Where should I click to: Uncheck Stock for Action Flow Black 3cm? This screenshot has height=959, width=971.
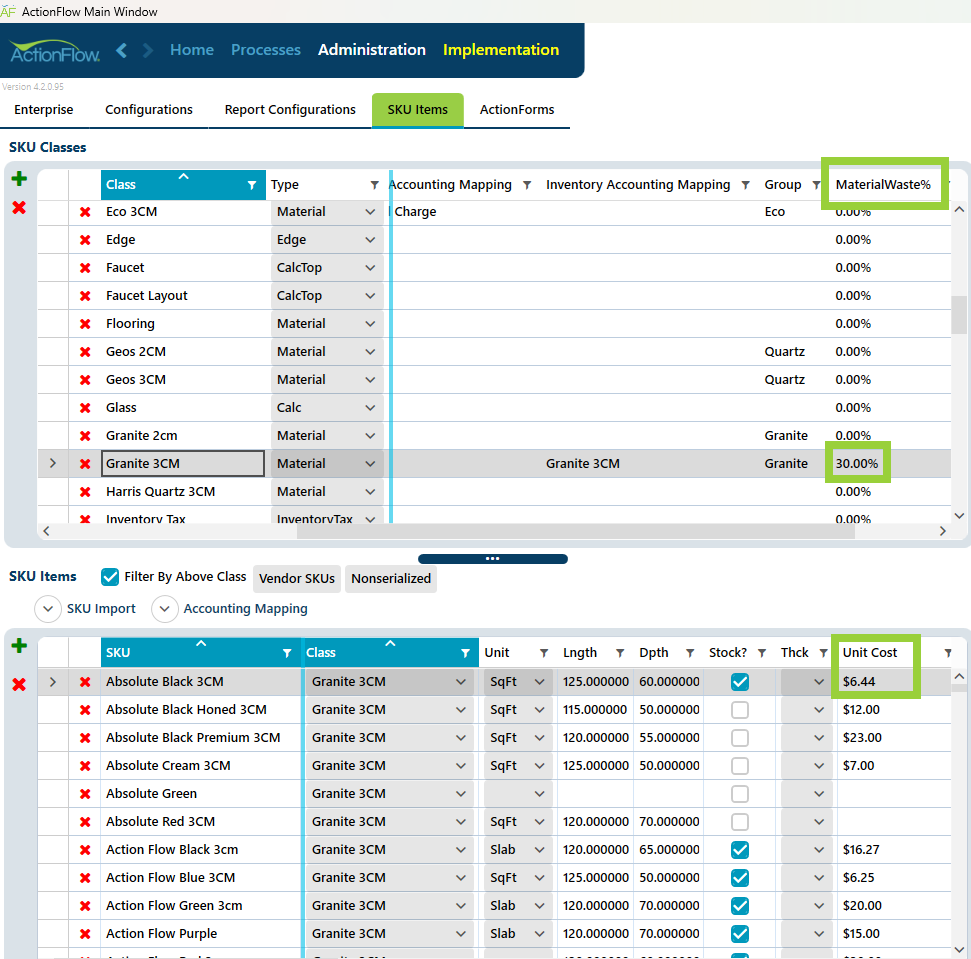coord(739,850)
